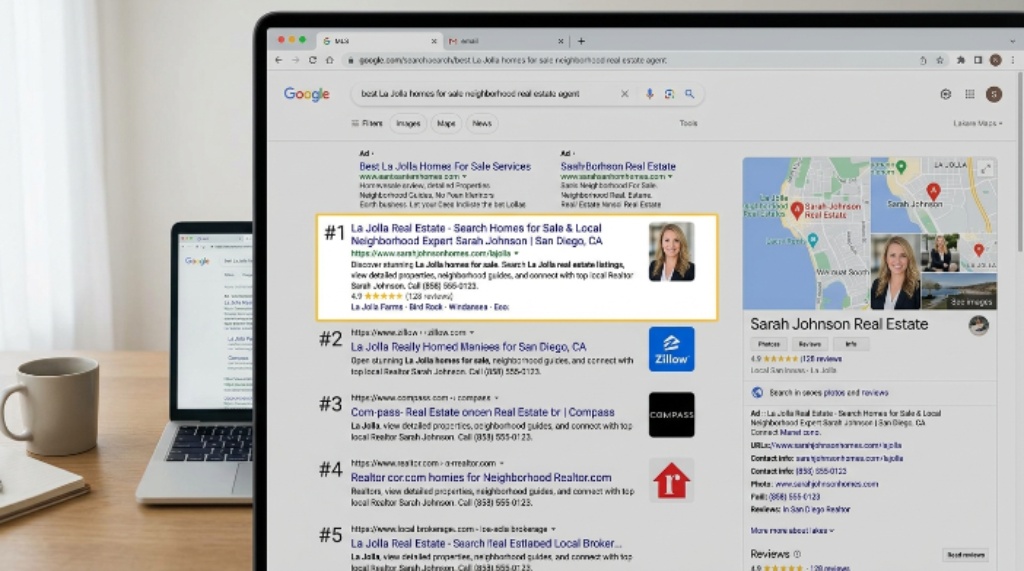1024x571 pixels.
Task: Open the Compass logo thumbnail
Action: (671, 414)
